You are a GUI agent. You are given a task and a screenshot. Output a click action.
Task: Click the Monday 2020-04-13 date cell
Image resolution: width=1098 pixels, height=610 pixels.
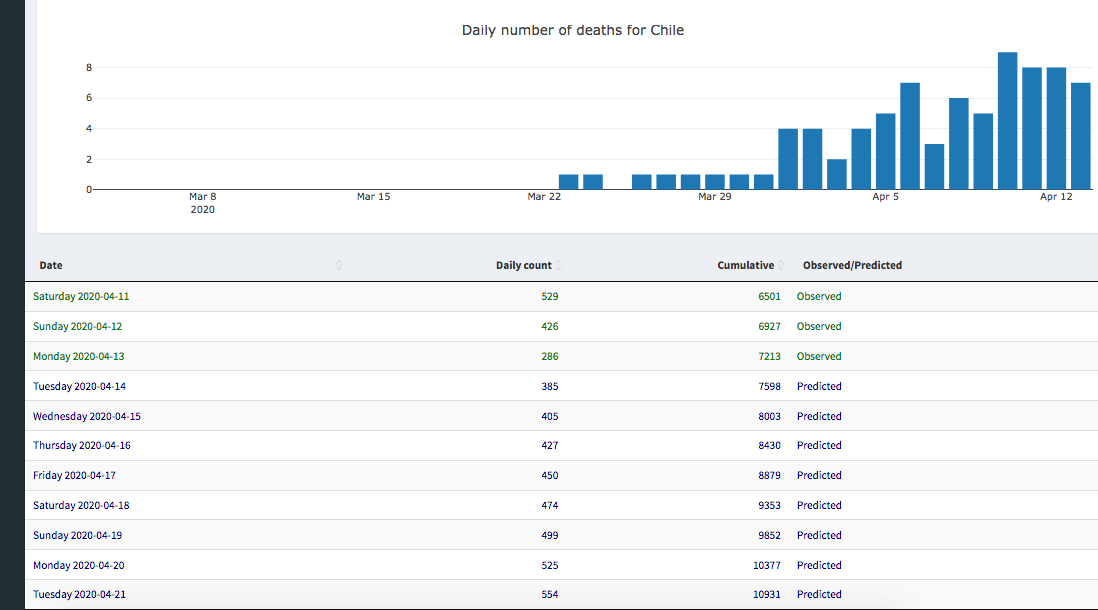[x=79, y=356]
